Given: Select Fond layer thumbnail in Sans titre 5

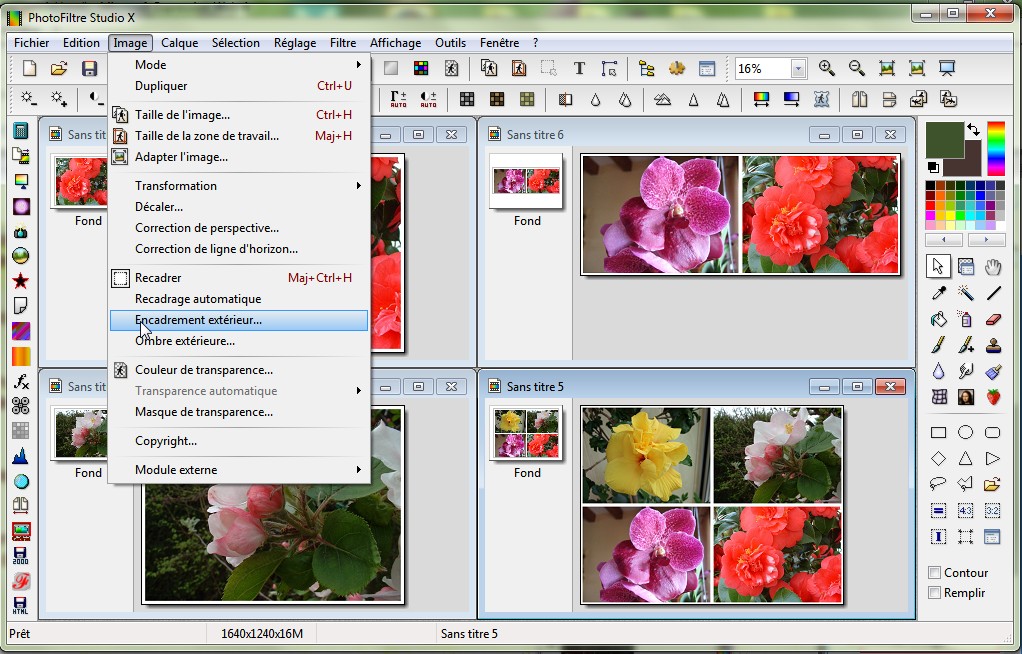Looking at the screenshot, I should point(526,433).
